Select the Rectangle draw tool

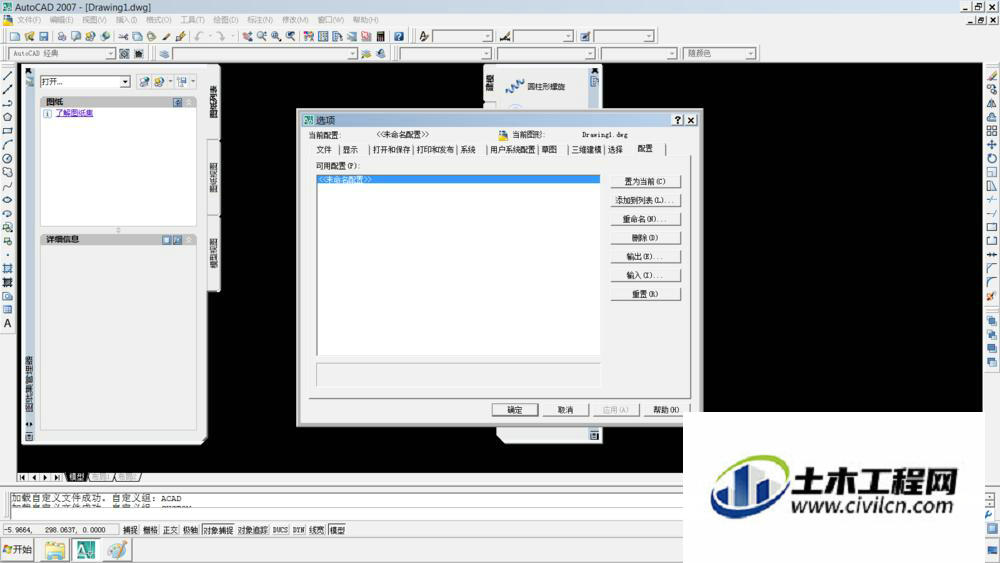point(8,131)
